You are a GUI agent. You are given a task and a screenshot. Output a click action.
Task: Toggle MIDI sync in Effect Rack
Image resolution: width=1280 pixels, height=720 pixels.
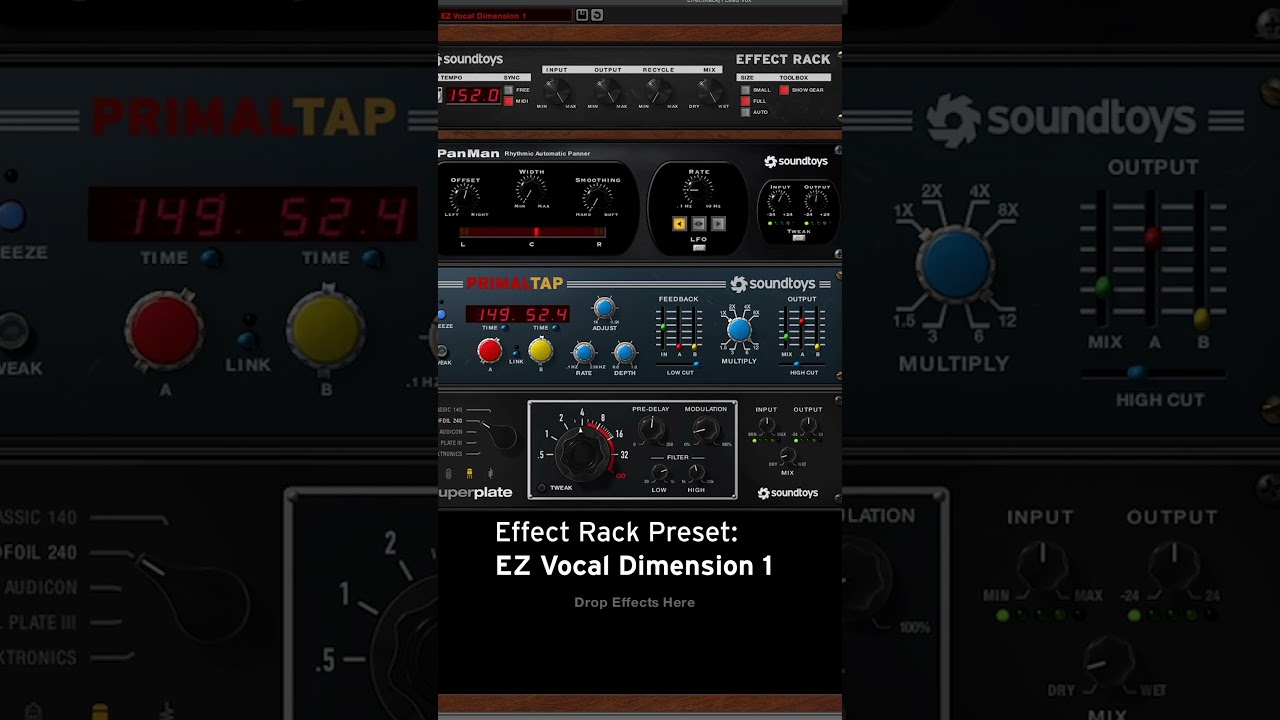click(508, 101)
